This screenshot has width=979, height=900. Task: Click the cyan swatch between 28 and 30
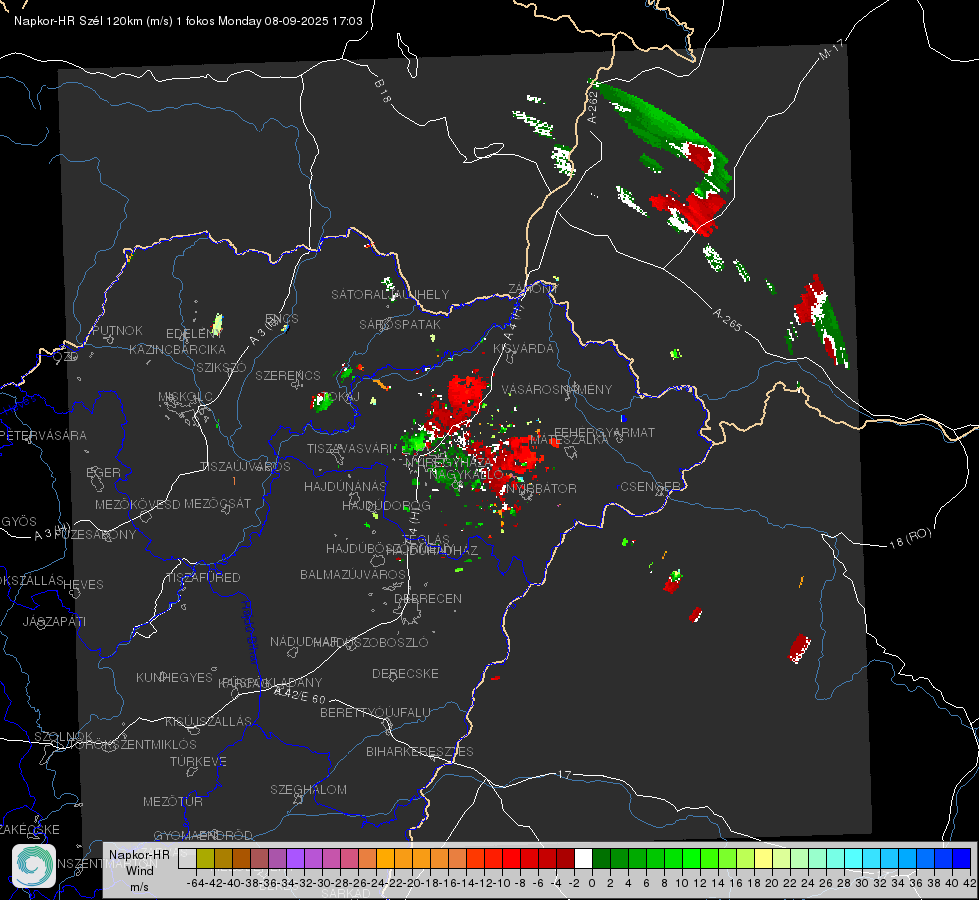coord(854,859)
